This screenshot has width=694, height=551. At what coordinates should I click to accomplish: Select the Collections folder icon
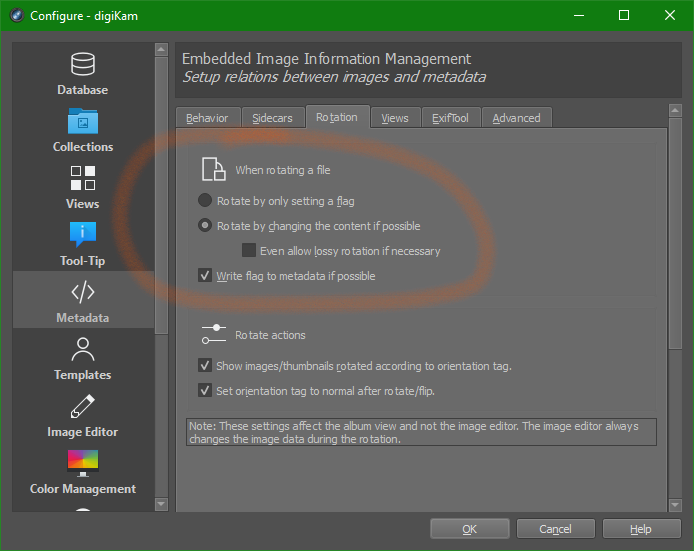click(83, 122)
